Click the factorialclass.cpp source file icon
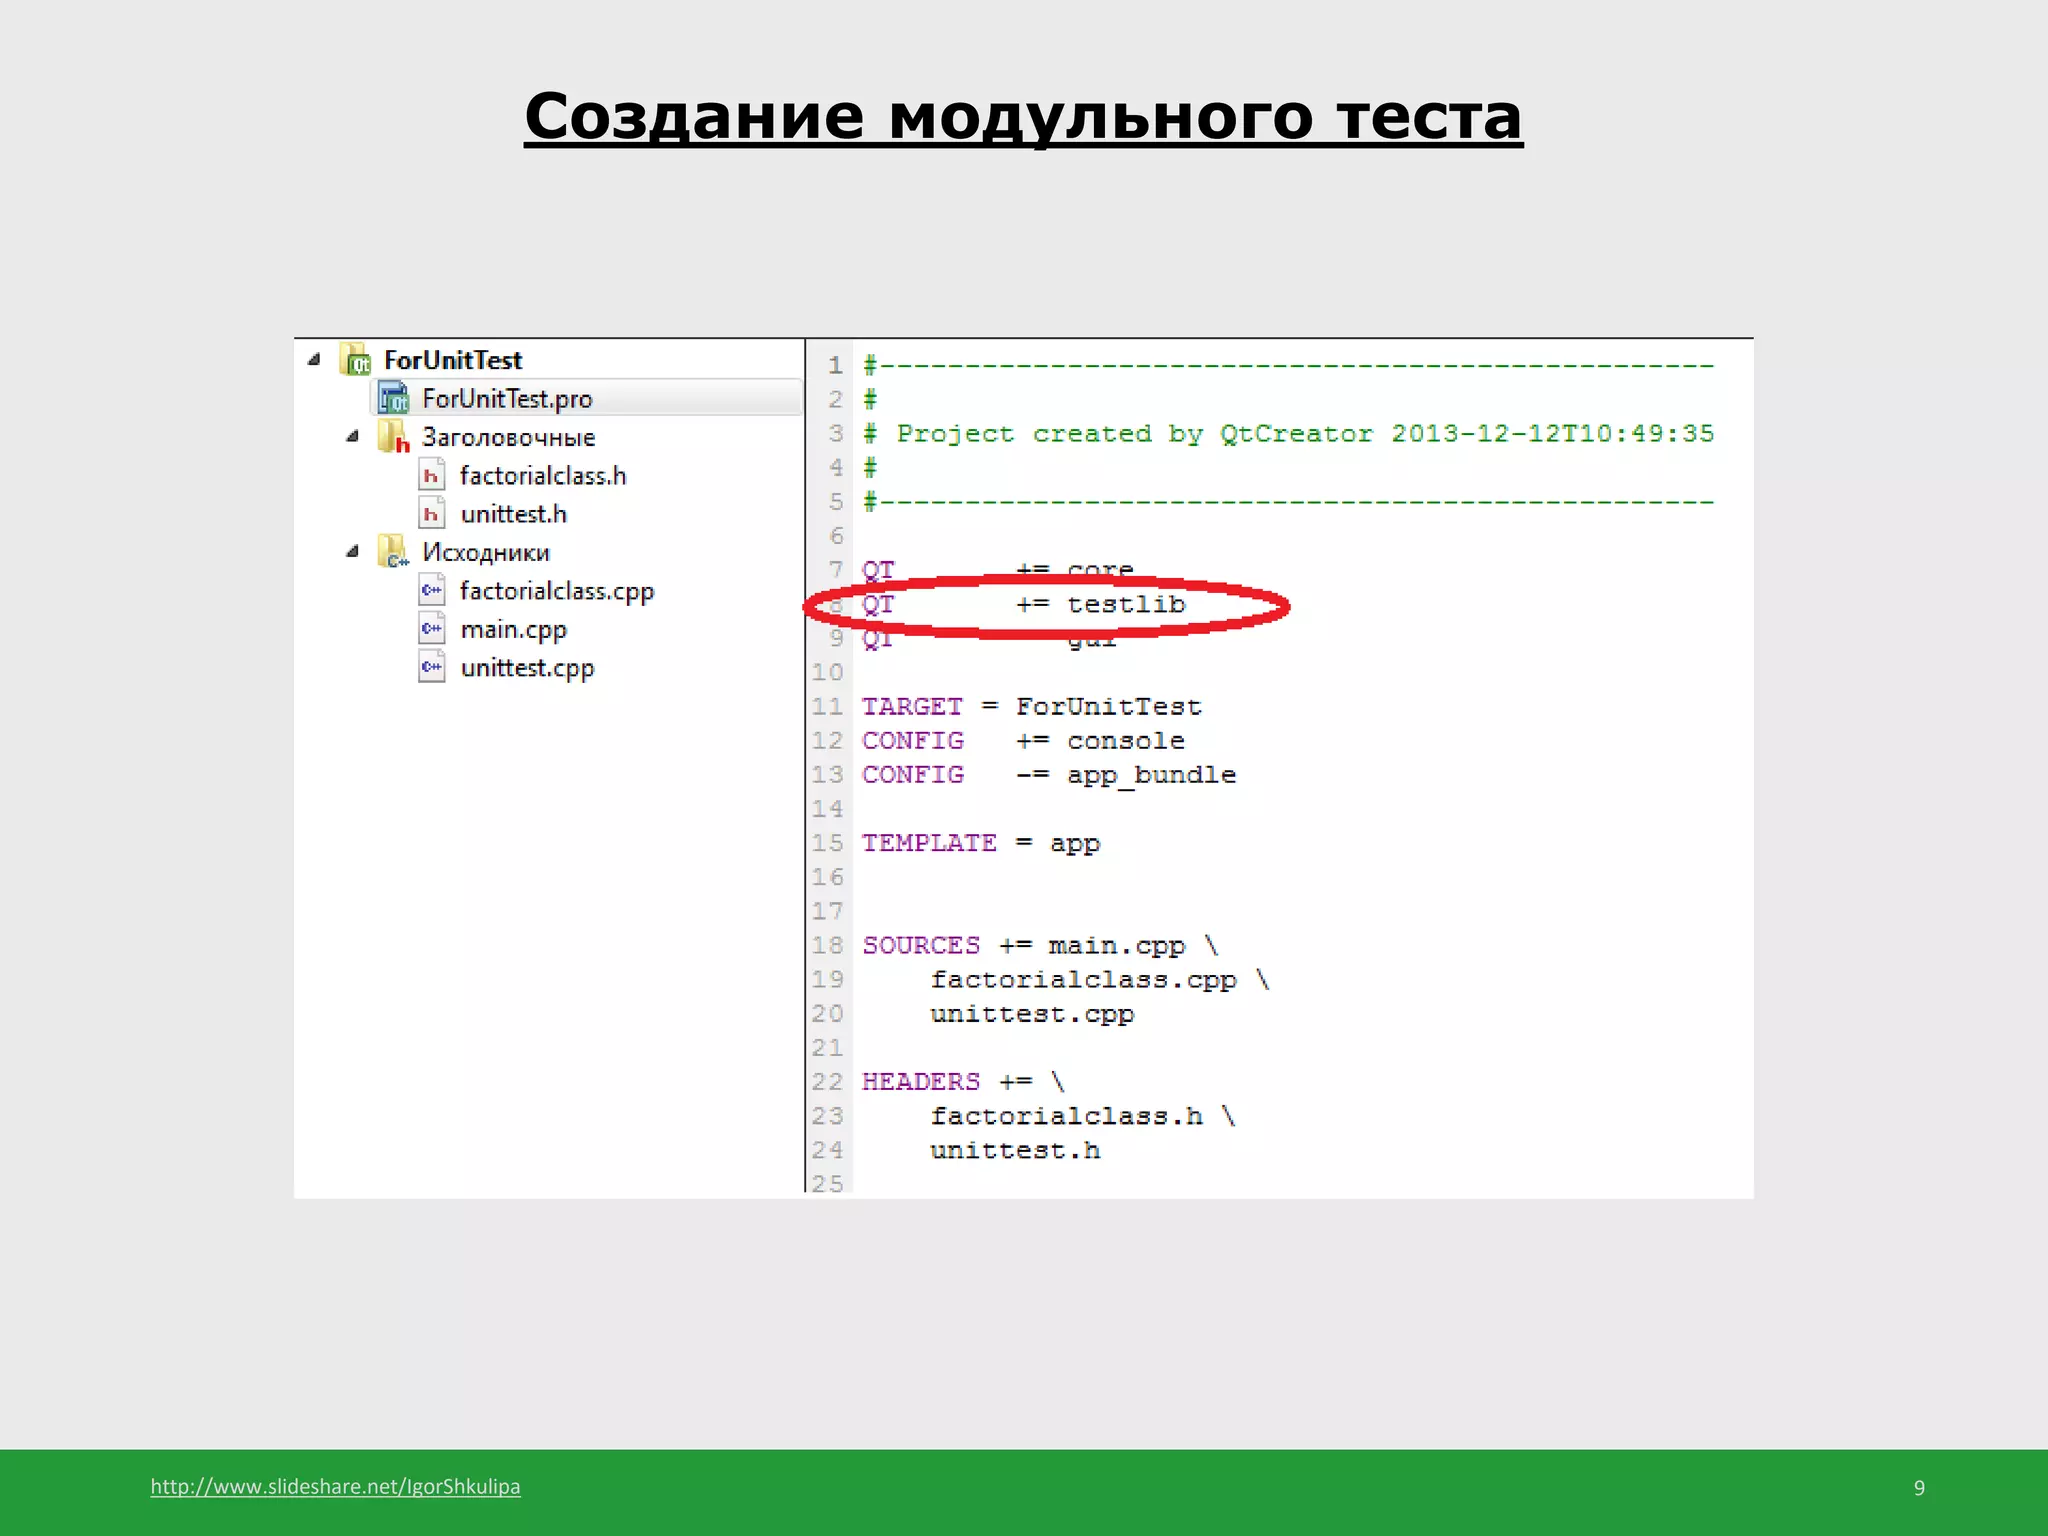The width and height of the screenshot is (2048, 1536). (431, 590)
